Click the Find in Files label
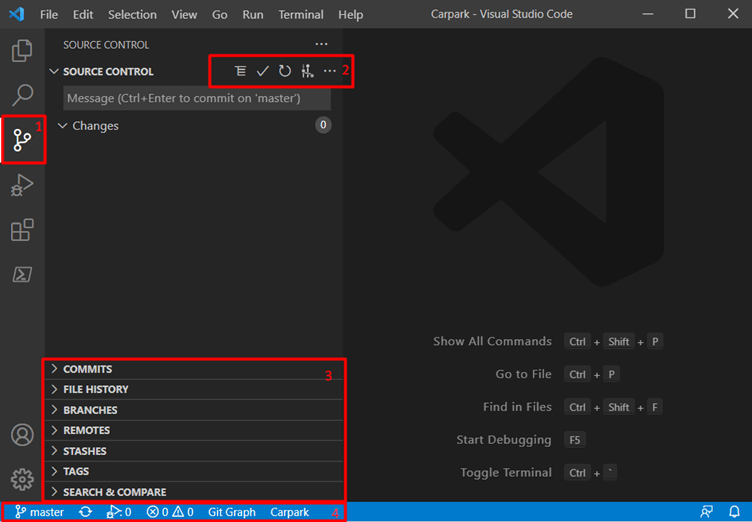This screenshot has width=752, height=522. pos(517,407)
